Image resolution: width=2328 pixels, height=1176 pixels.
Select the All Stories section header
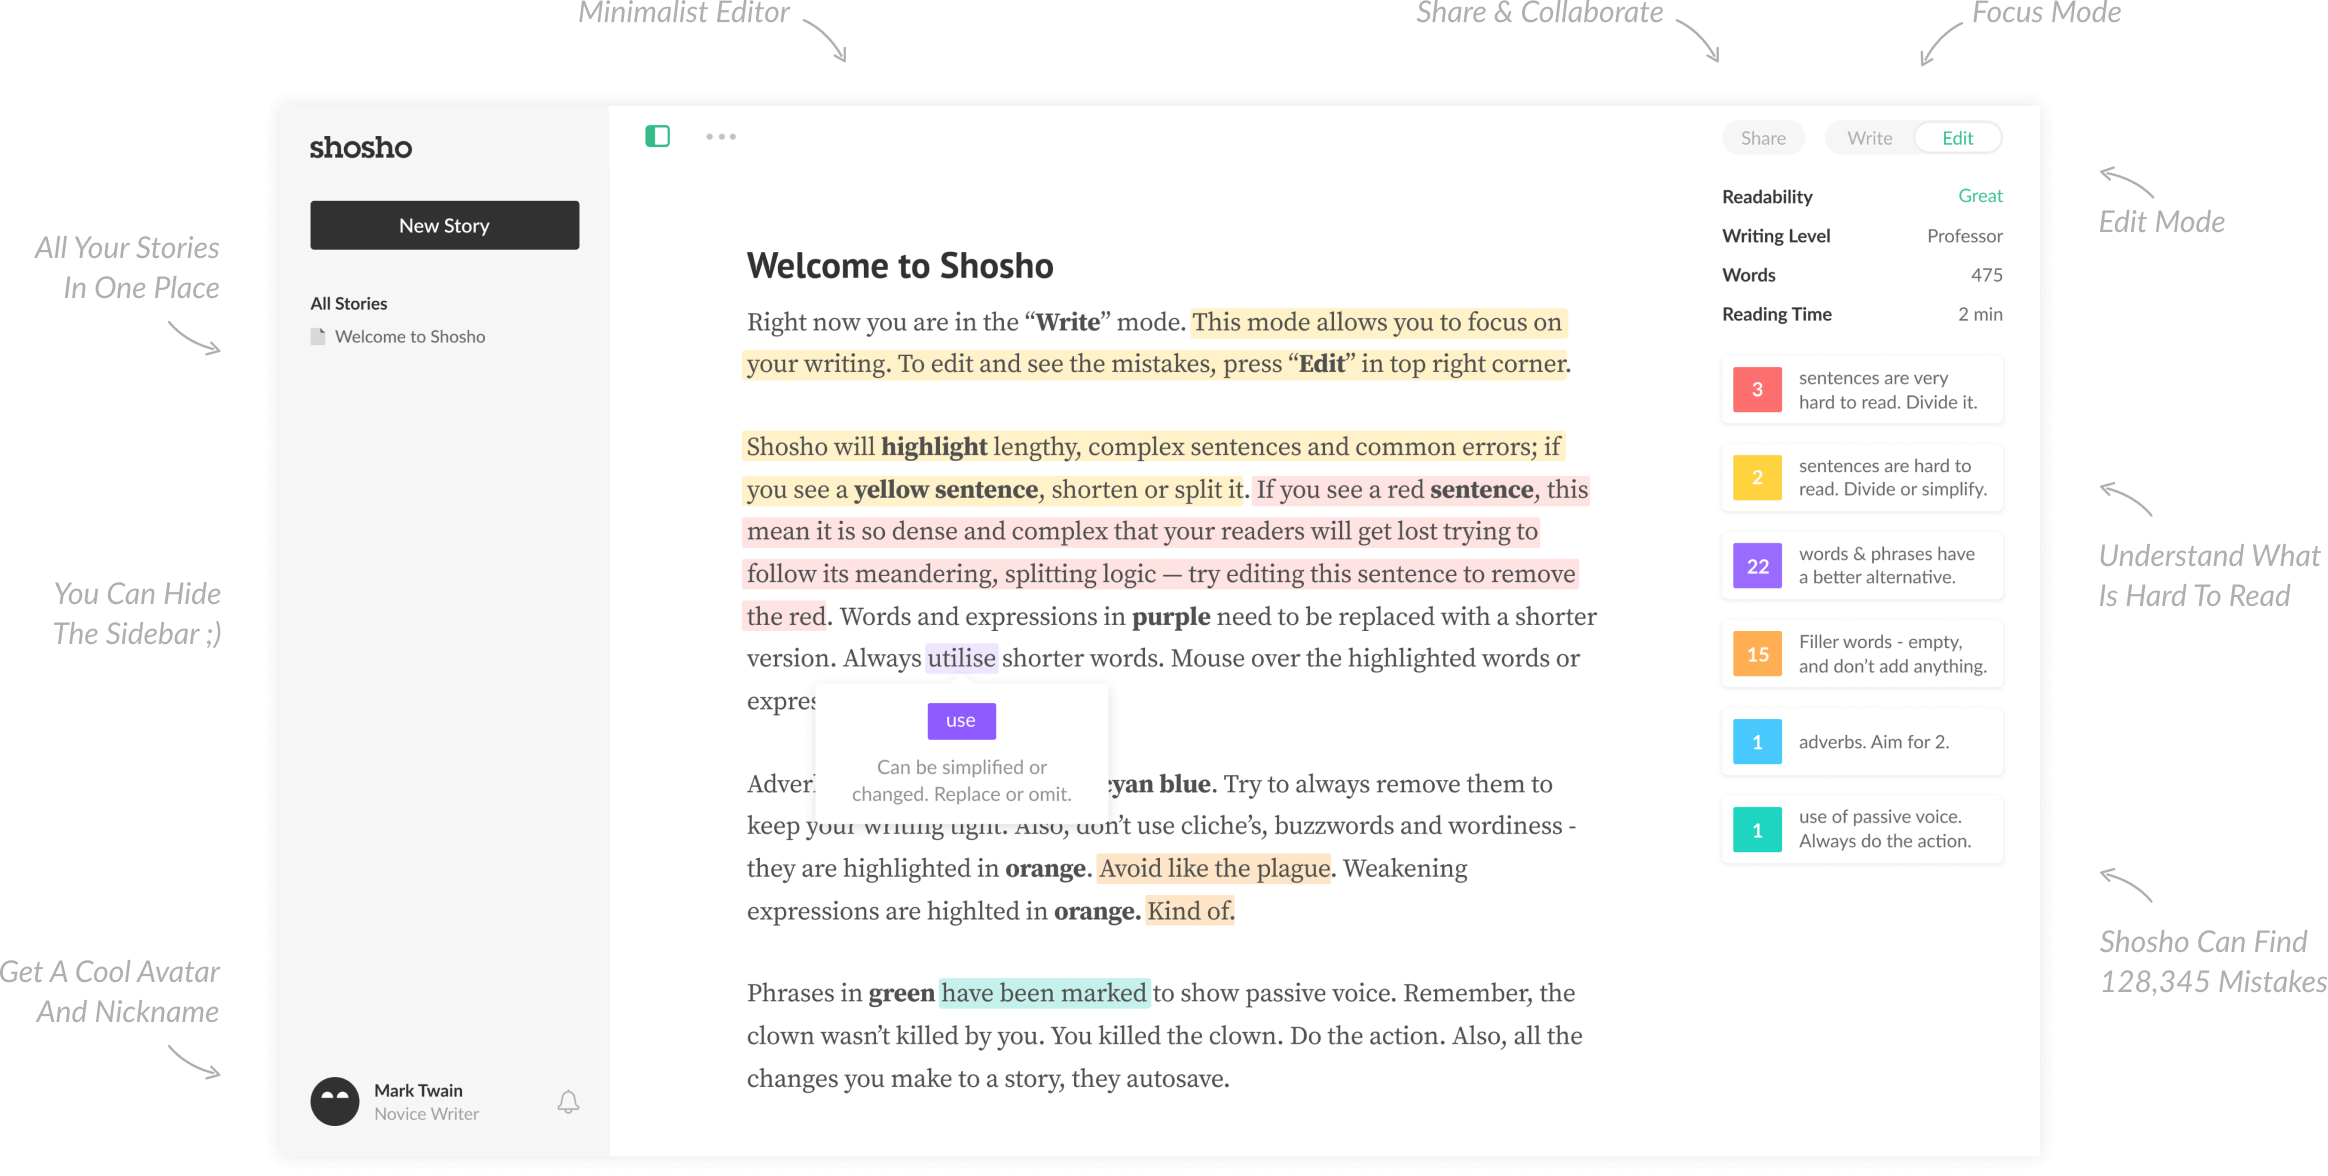[x=348, y=303]
